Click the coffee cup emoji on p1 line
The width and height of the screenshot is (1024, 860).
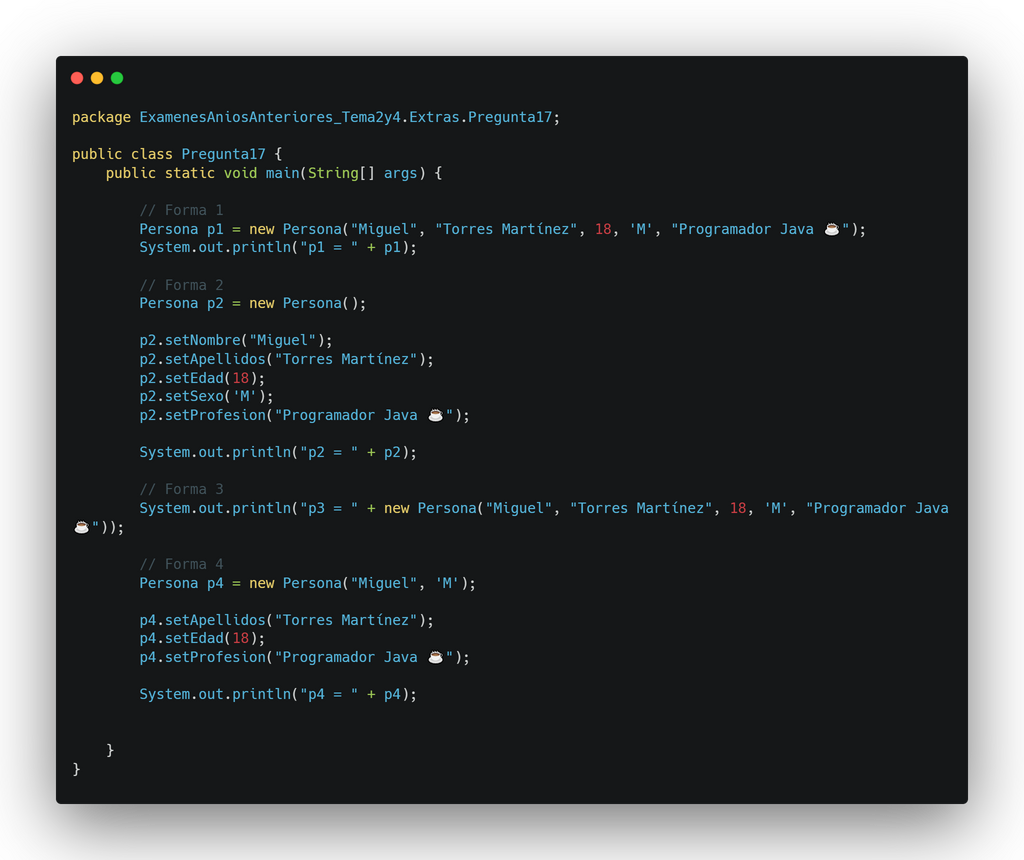coord(831,229)
